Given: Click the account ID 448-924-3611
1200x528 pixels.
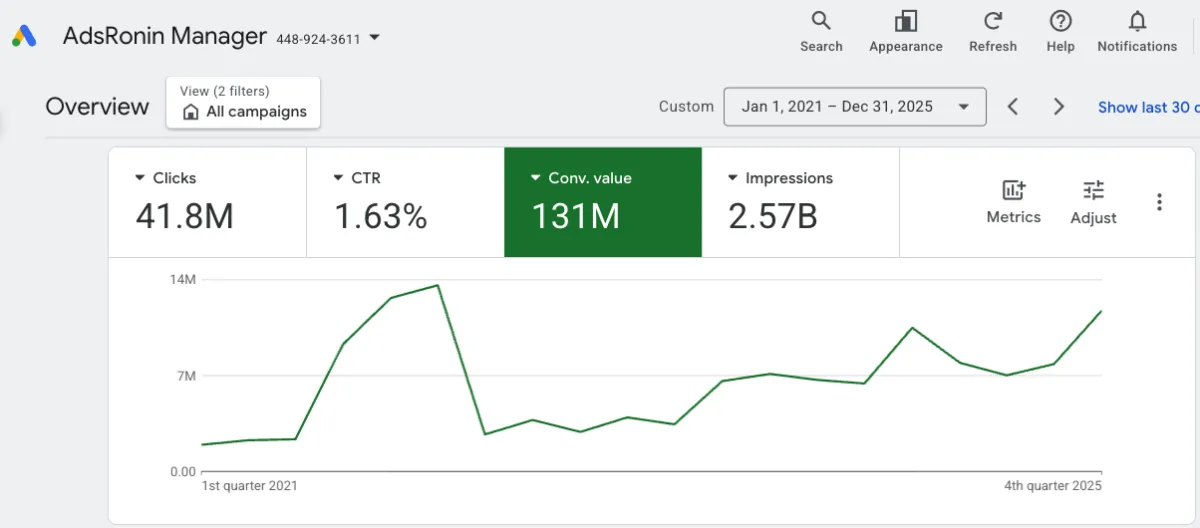Looking at the screenshot, I should (x=319, y=39).
